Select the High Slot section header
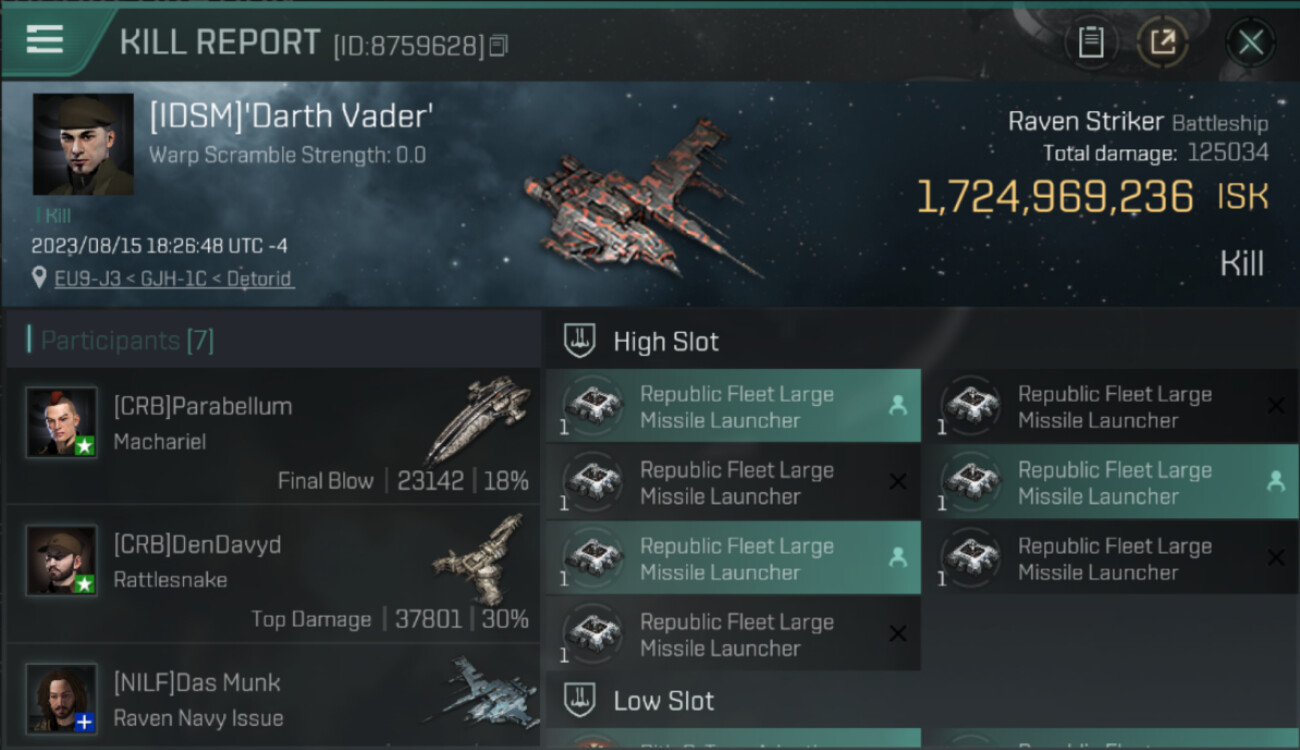 tap(665, 341)
